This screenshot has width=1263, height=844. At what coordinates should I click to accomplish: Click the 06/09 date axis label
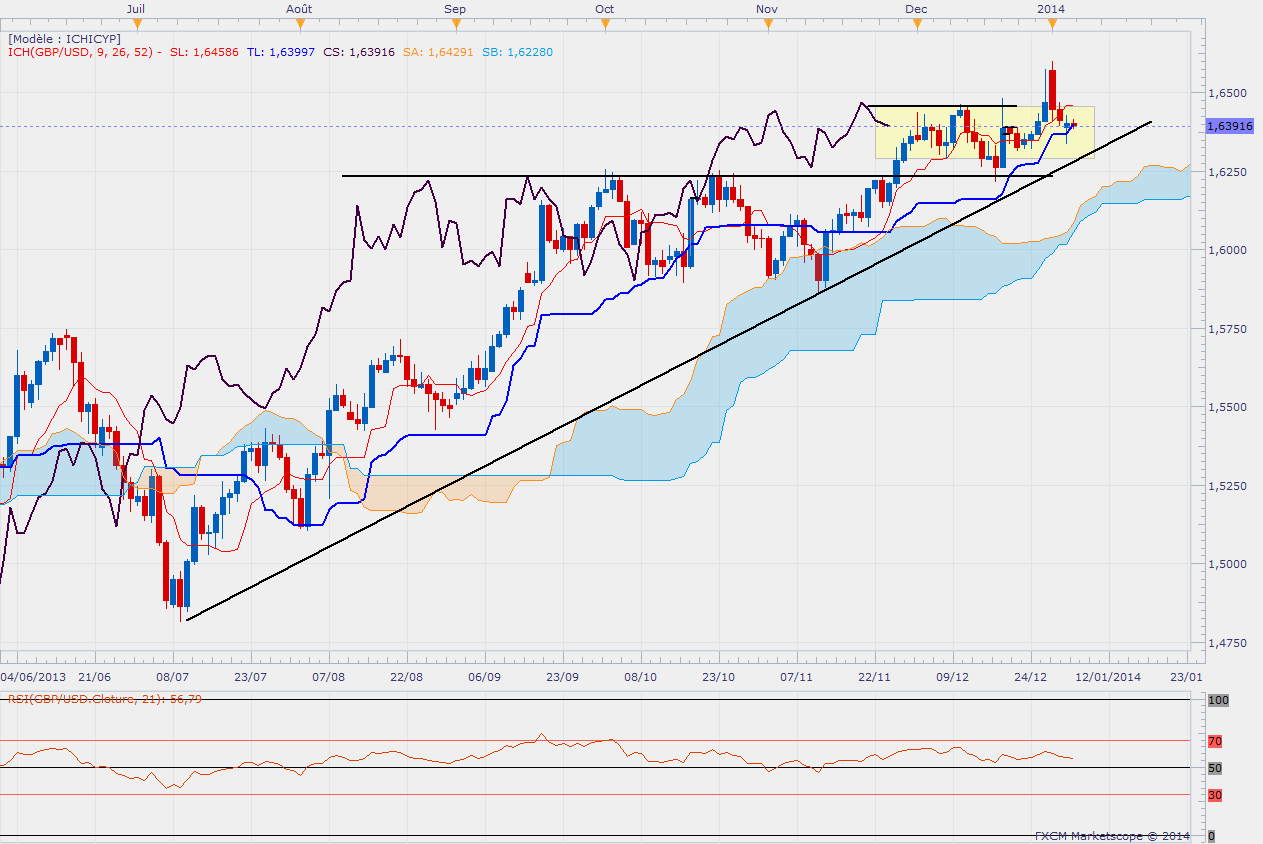(484, 677)
